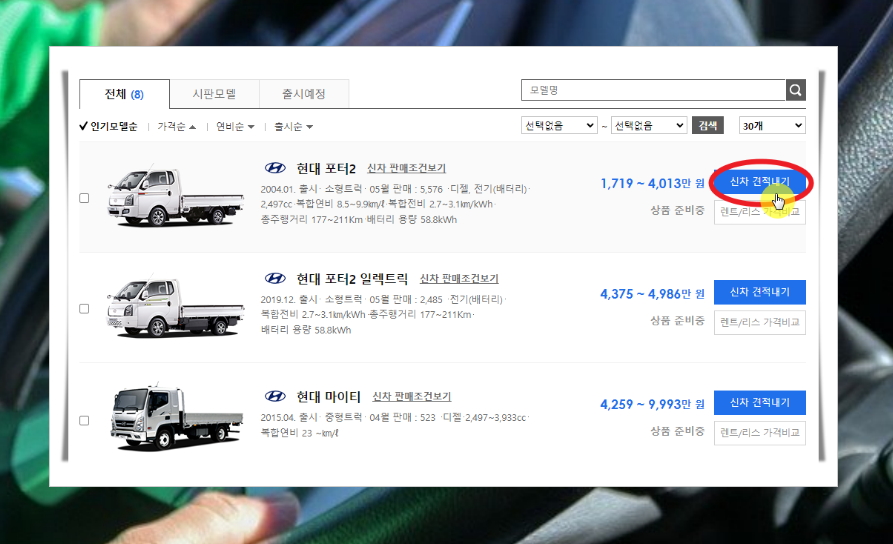Switch to the 출시예정 tab
This screenshot has width=893, height=544.
(304, 94)
